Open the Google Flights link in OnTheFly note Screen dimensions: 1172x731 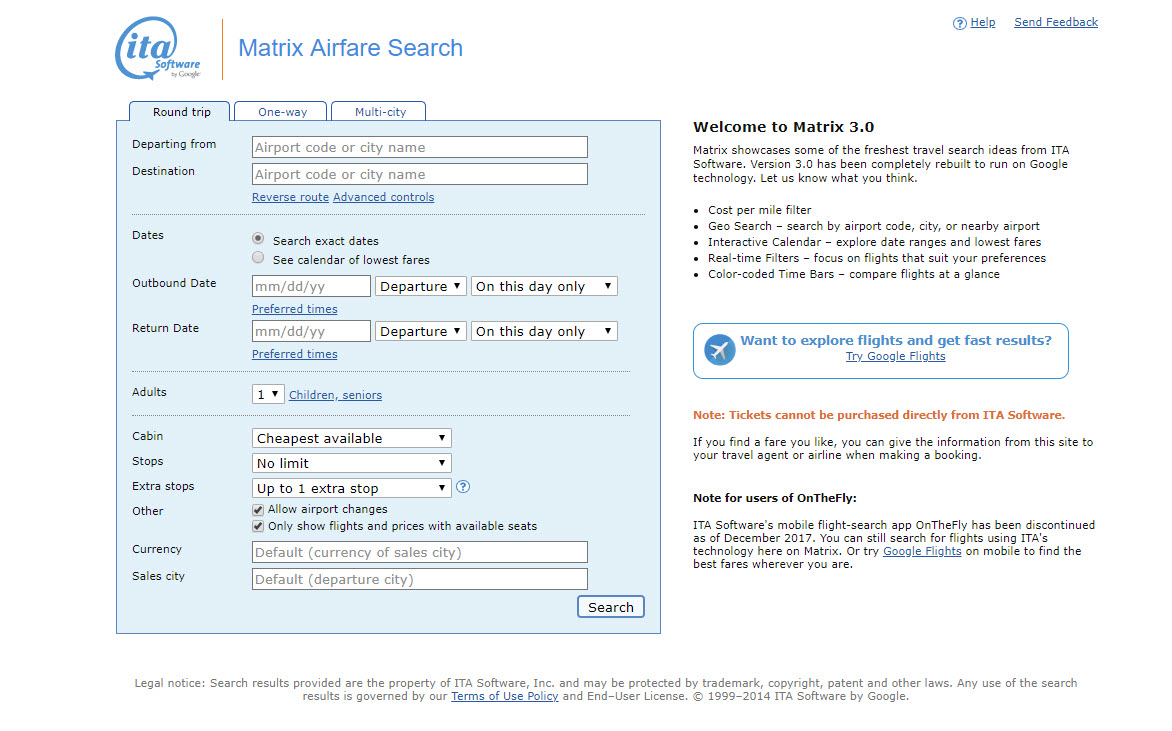922,552
